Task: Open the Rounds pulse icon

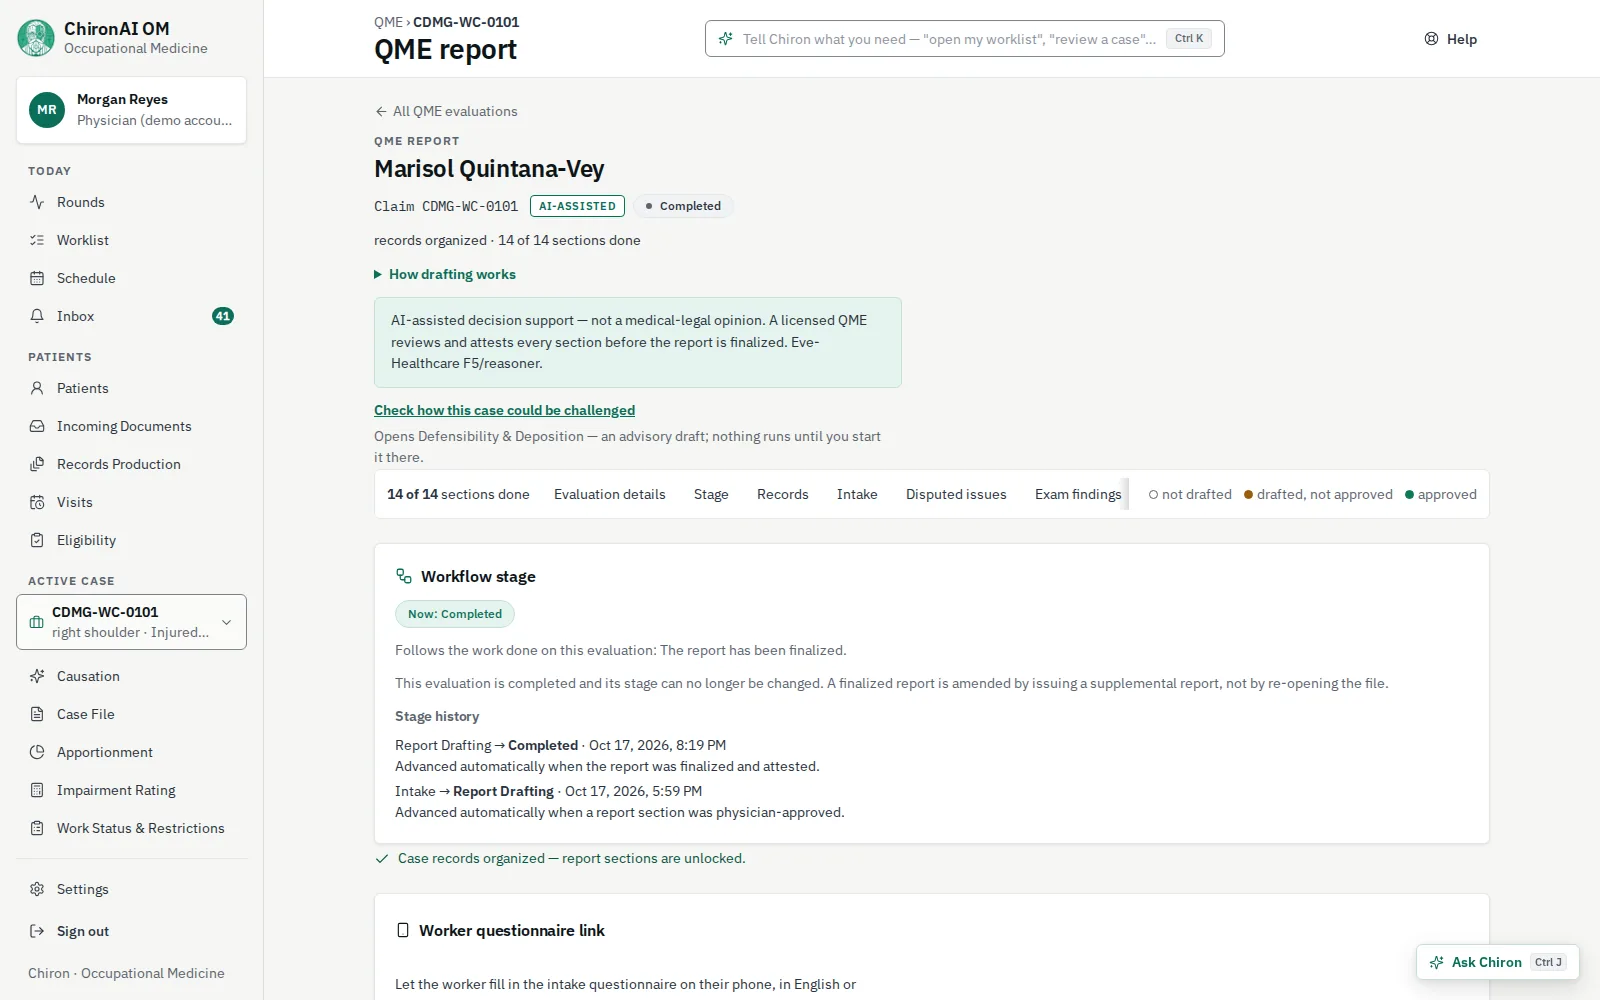Action: point(37,202)
